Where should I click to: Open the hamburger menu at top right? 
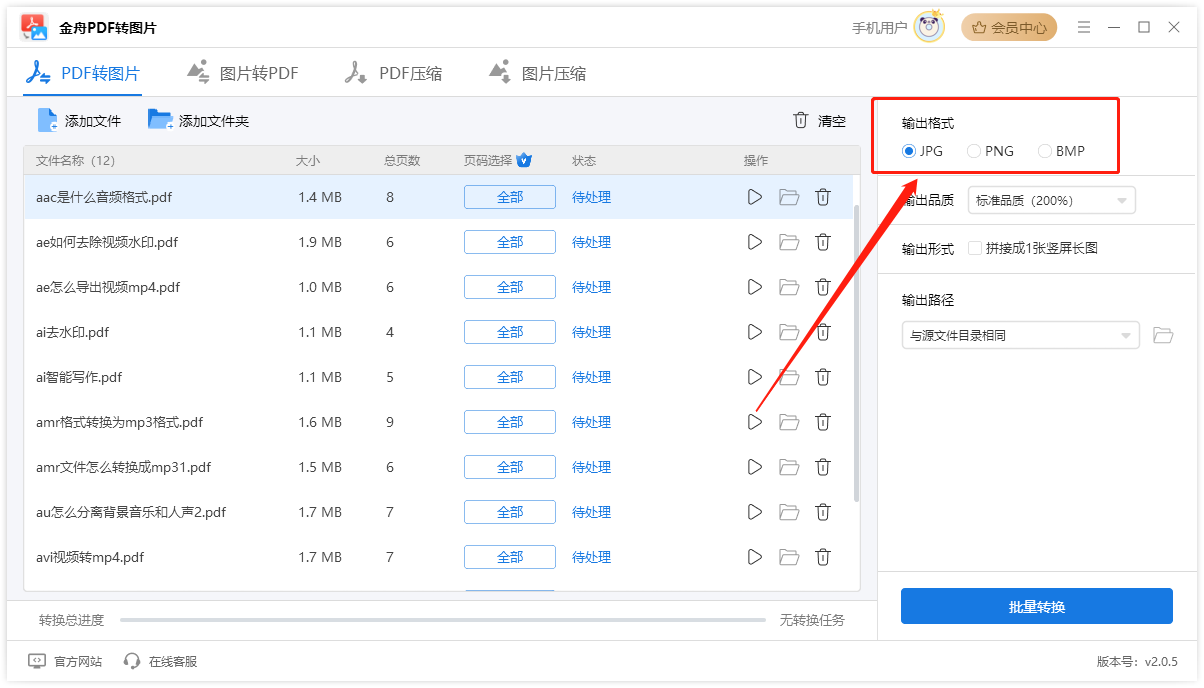[1084, 27]
